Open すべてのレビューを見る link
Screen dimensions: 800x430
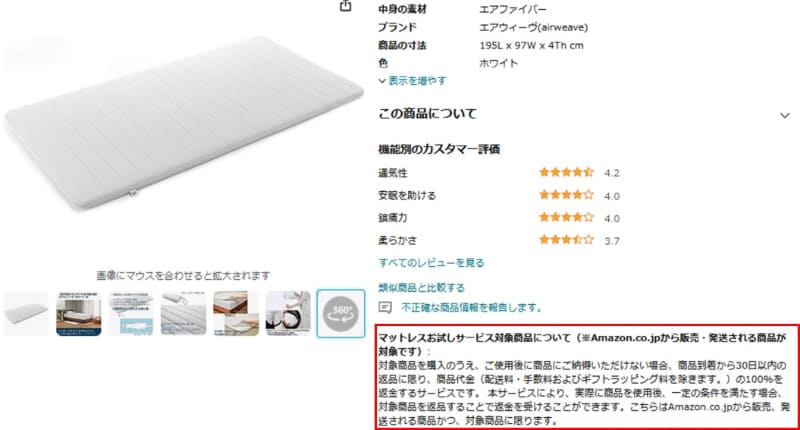[x=431, y=263]
